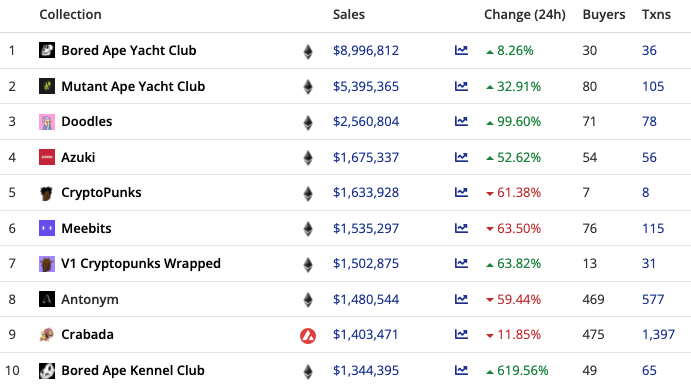Click Antonym collection thumbnail
This screenshot has width=691, height=387.
(x=47, y=299)
